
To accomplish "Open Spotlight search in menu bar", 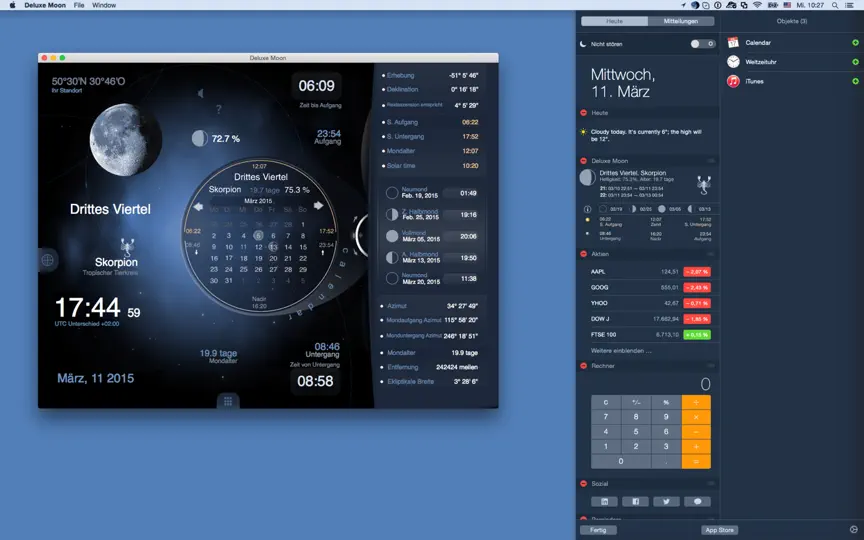I will (835, 5).
